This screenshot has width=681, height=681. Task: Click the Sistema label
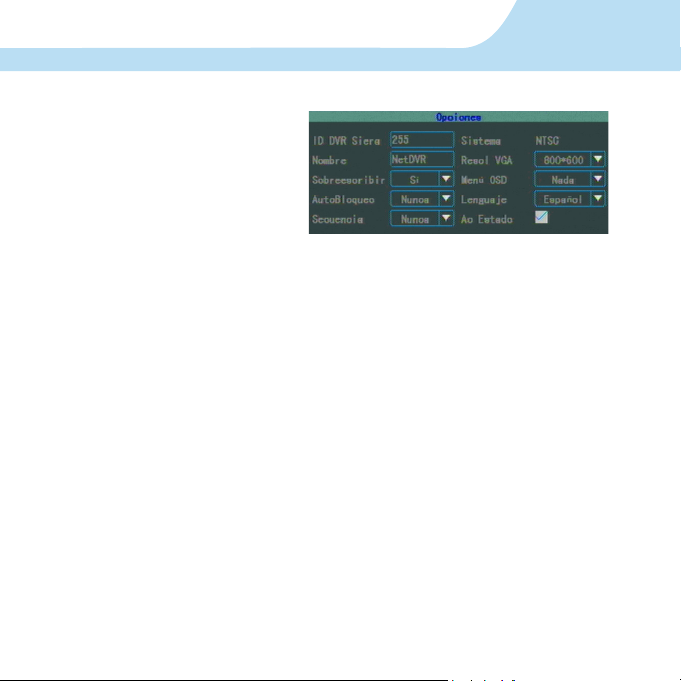point(481,141)
